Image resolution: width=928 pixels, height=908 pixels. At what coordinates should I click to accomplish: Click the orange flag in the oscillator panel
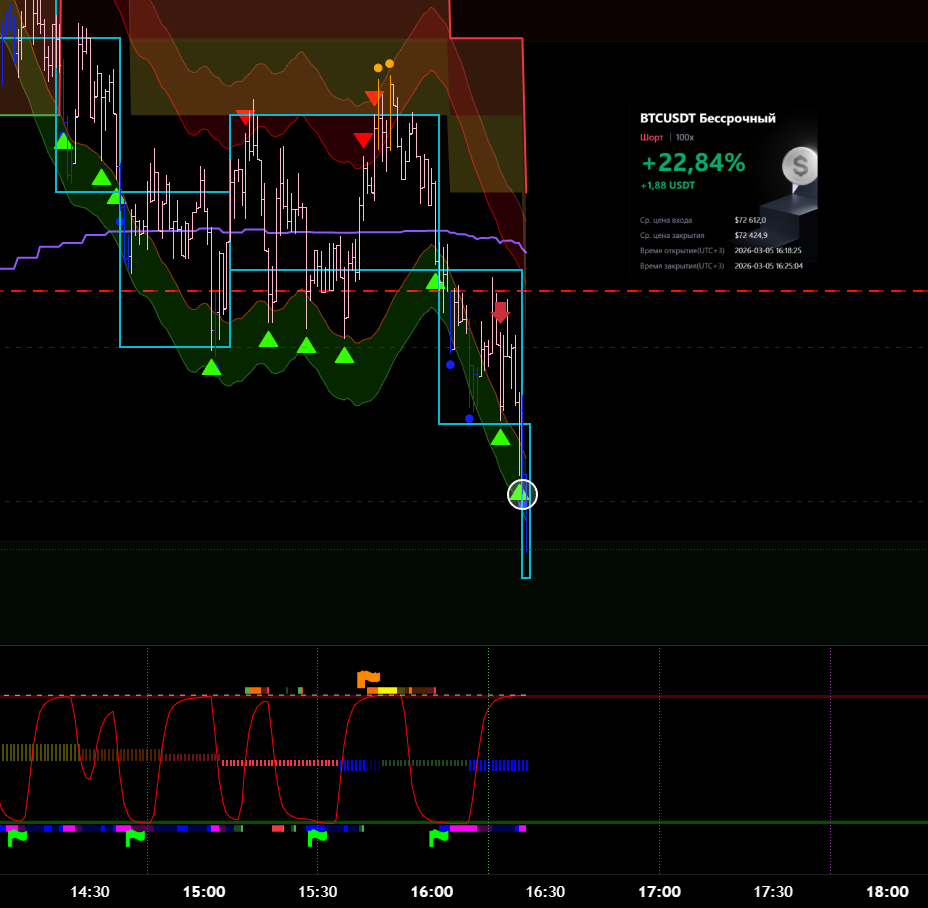click(368, 679)
